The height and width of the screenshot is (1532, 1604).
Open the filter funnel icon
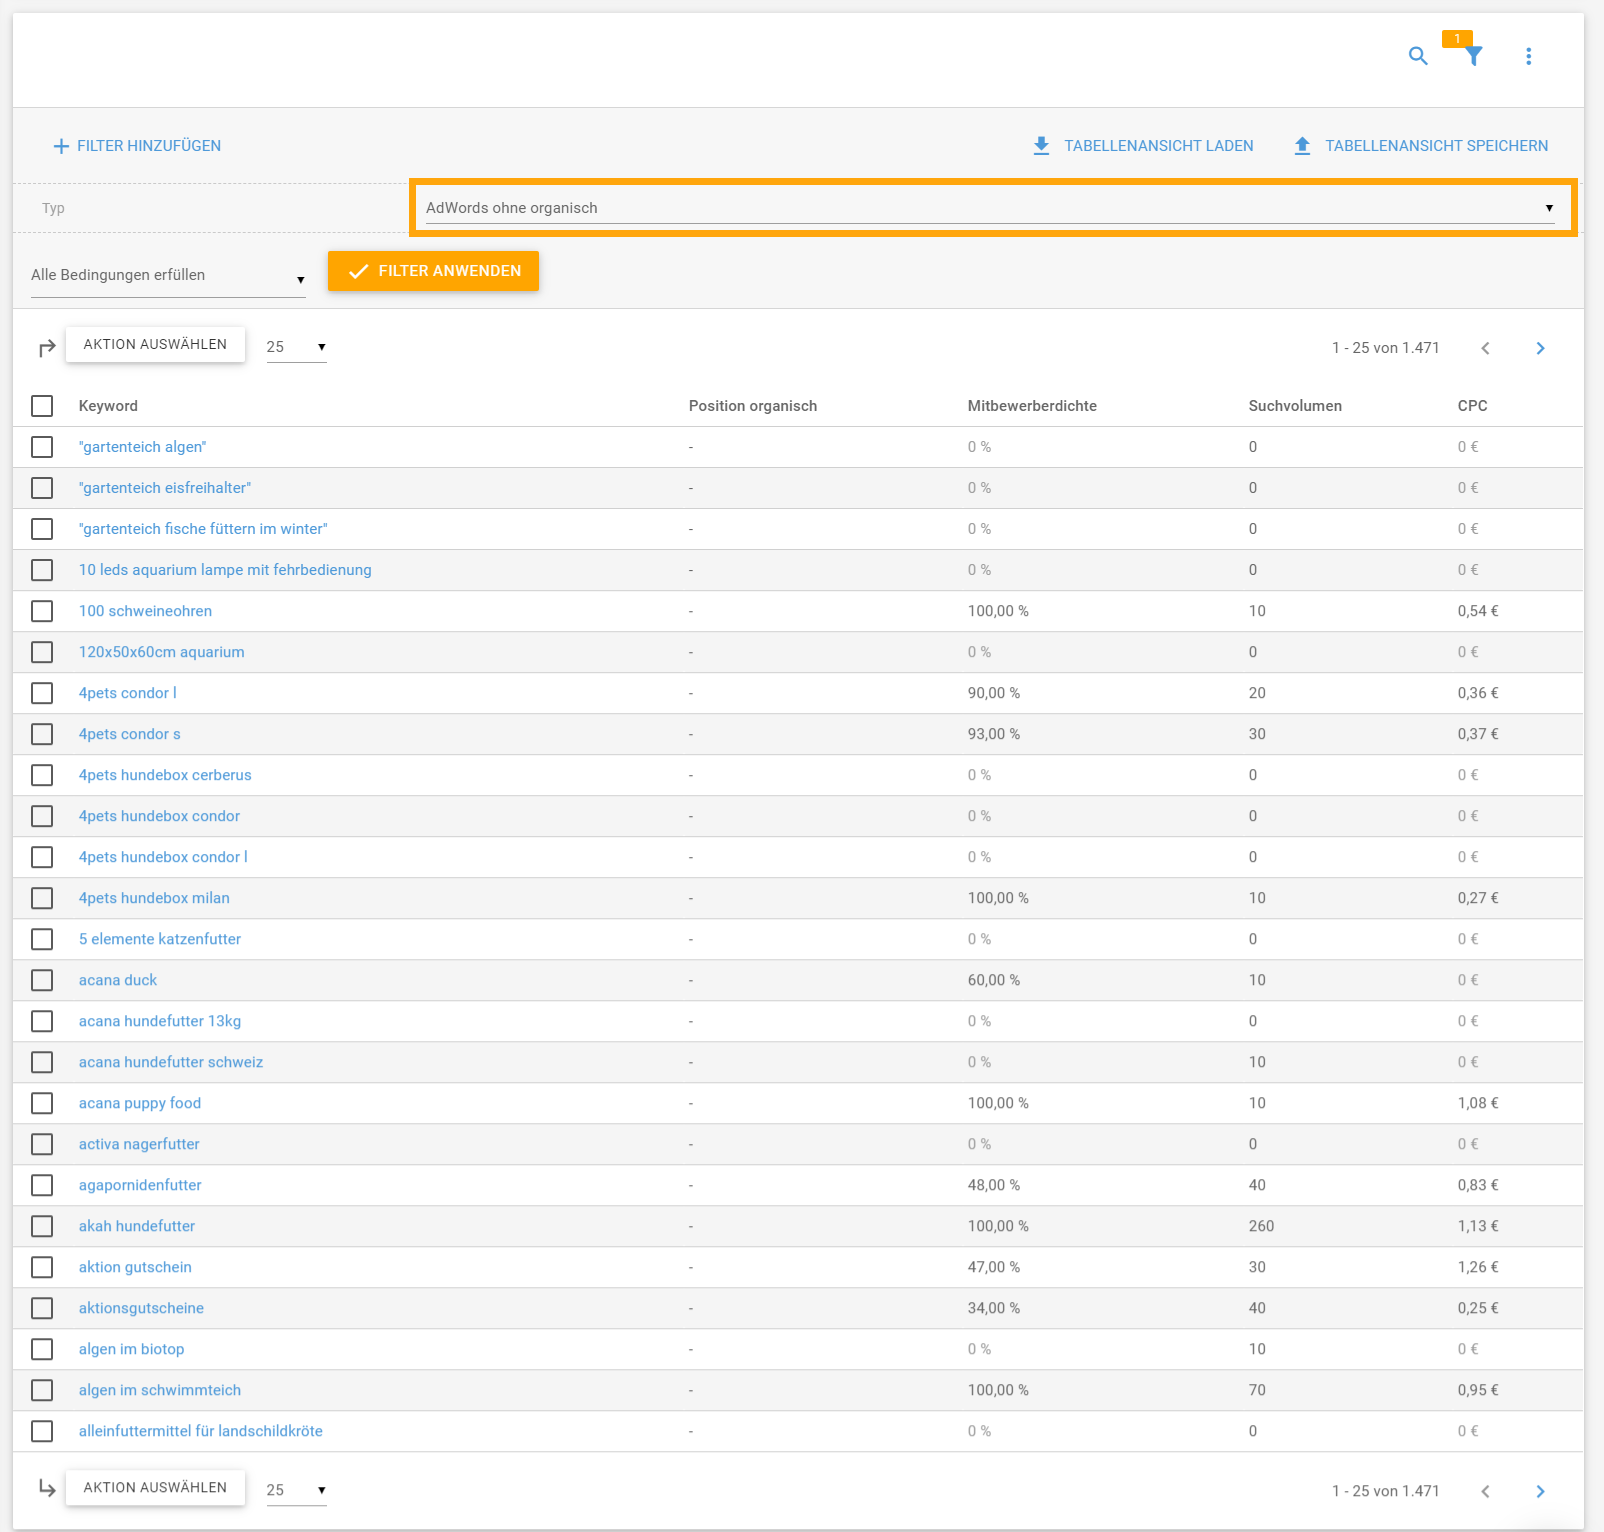[x=1473, y=56]
